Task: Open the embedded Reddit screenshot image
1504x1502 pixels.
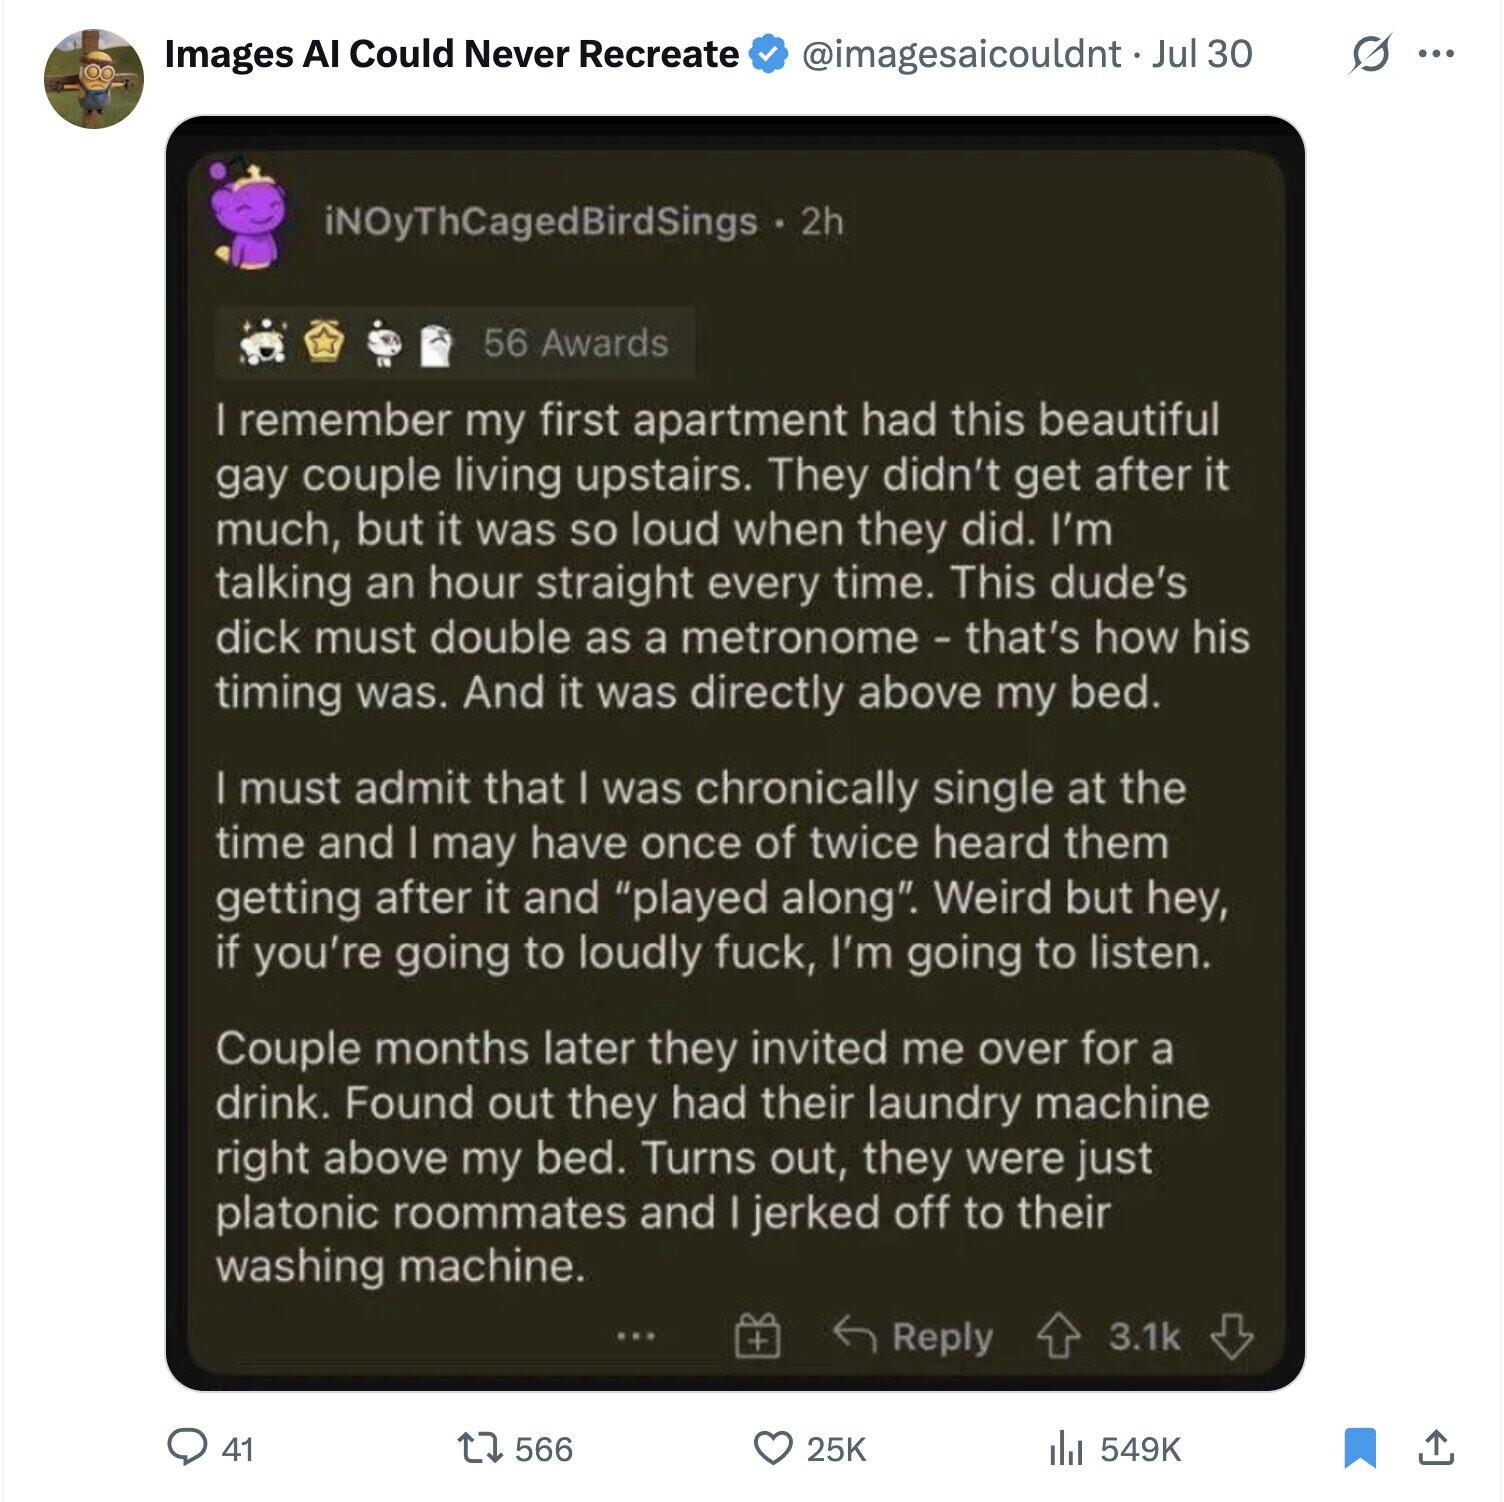Action: pyautogui.click(x=735, y=752)
